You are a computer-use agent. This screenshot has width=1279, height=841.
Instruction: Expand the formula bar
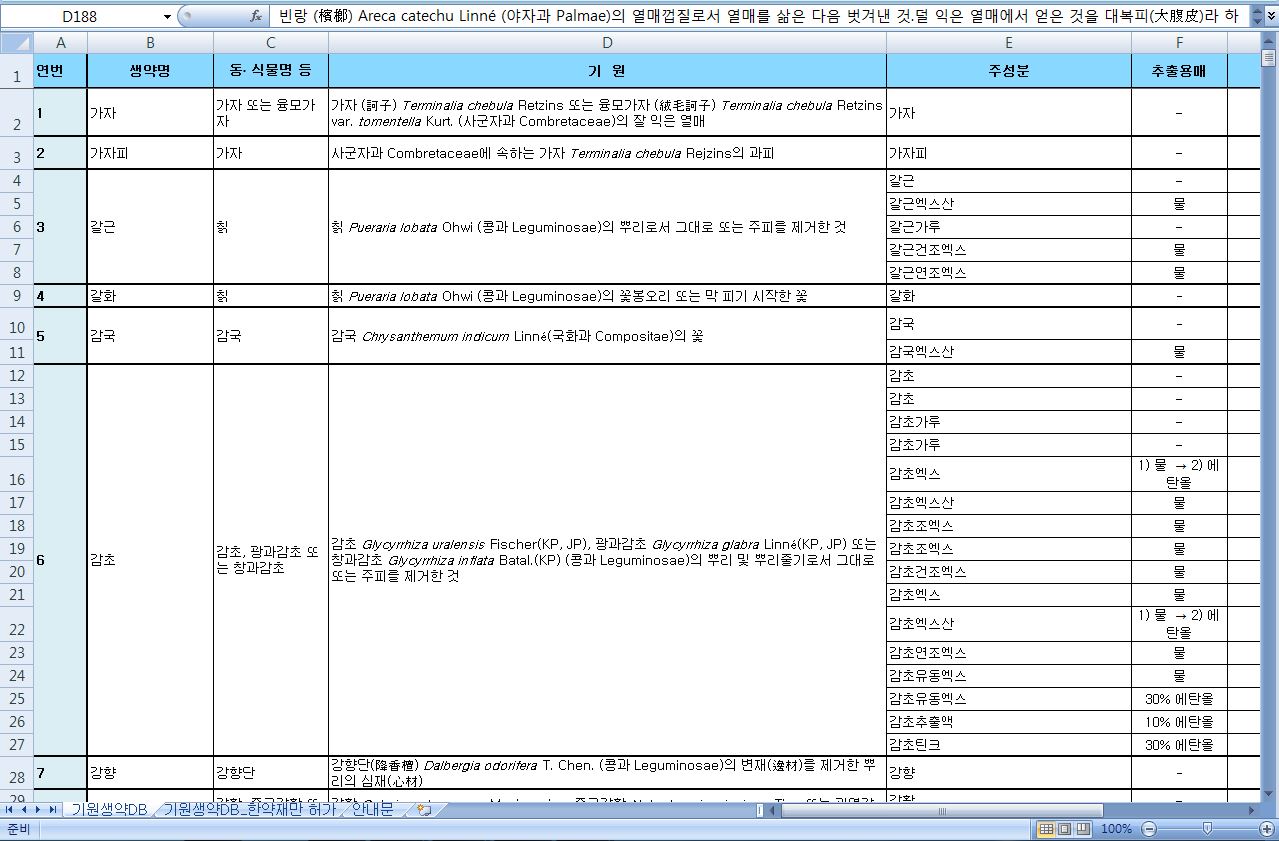click(1271, 16)
